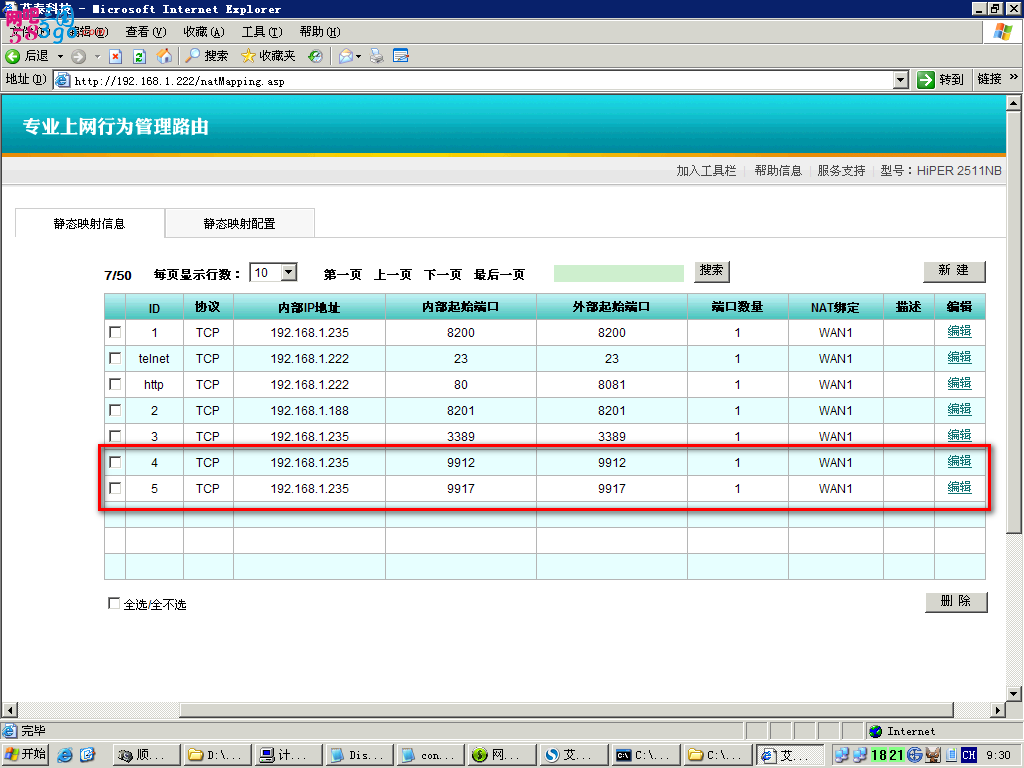
Task: Open the 帮助(H) menu
Action: (320, 31)
